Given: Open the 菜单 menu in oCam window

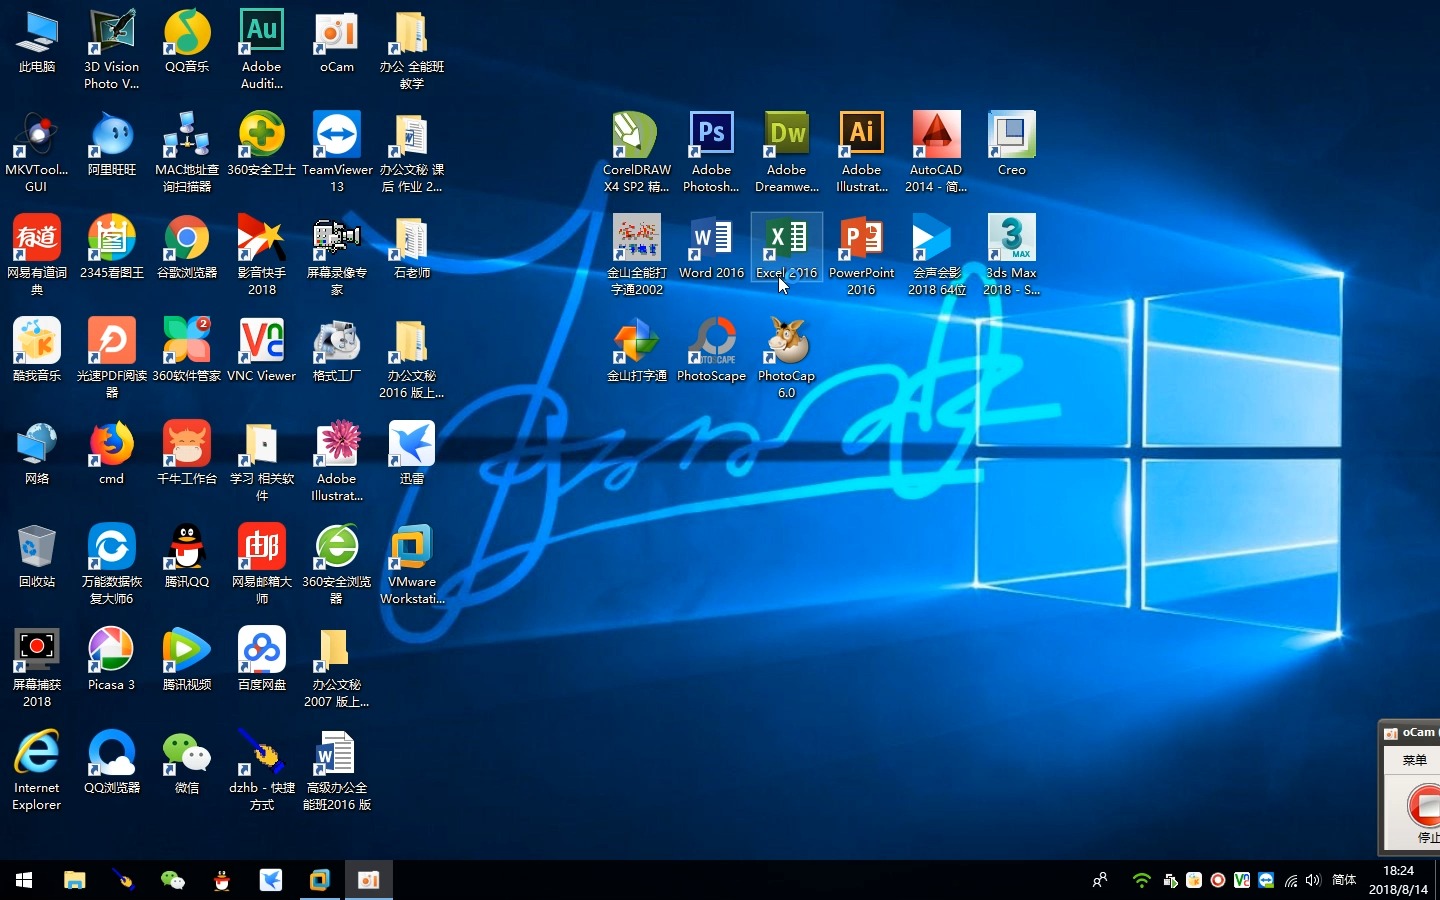Looking at the screenshot, I should (x=1414, y=760).
